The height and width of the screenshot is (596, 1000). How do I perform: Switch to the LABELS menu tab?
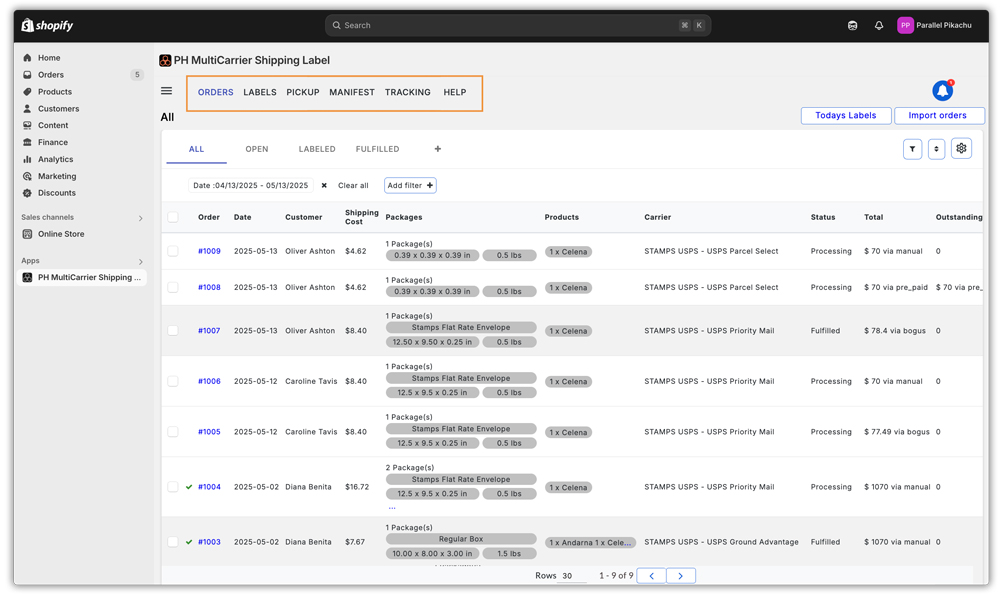[260, 92]
